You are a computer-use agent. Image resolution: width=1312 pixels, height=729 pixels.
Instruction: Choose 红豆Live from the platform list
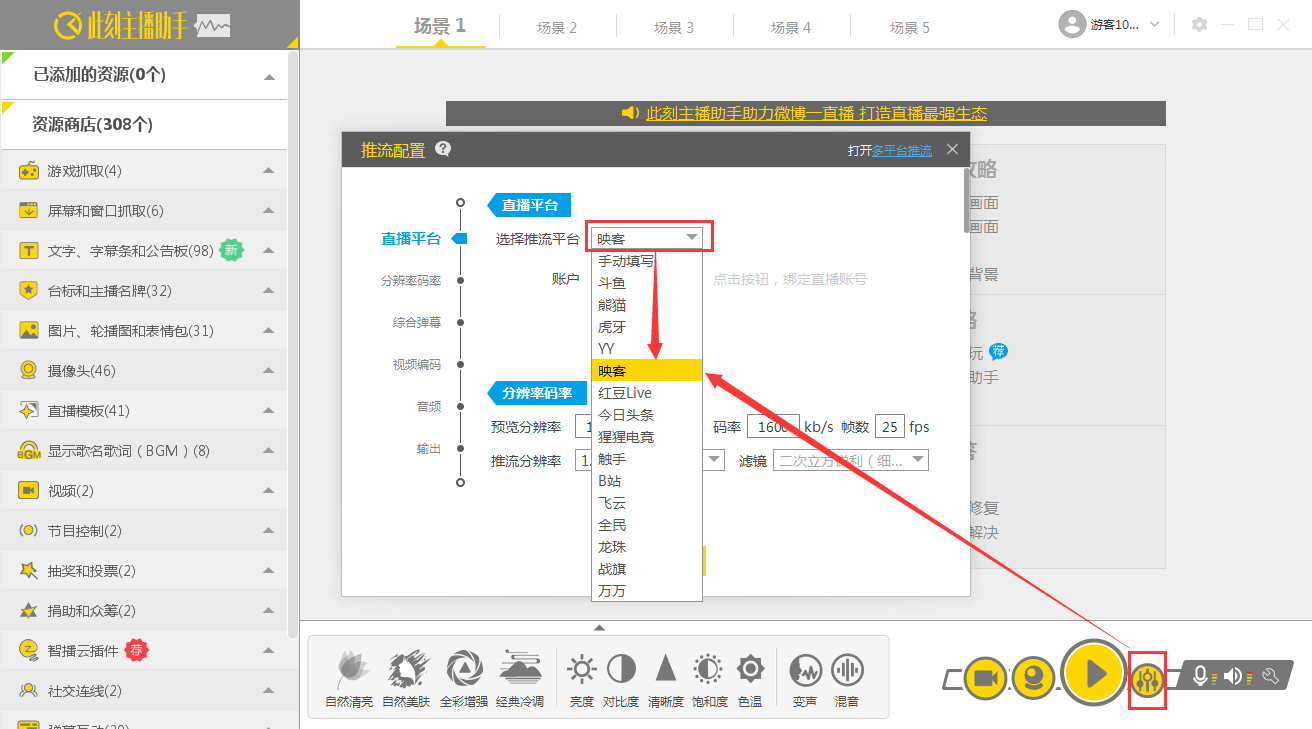[647, 393]
